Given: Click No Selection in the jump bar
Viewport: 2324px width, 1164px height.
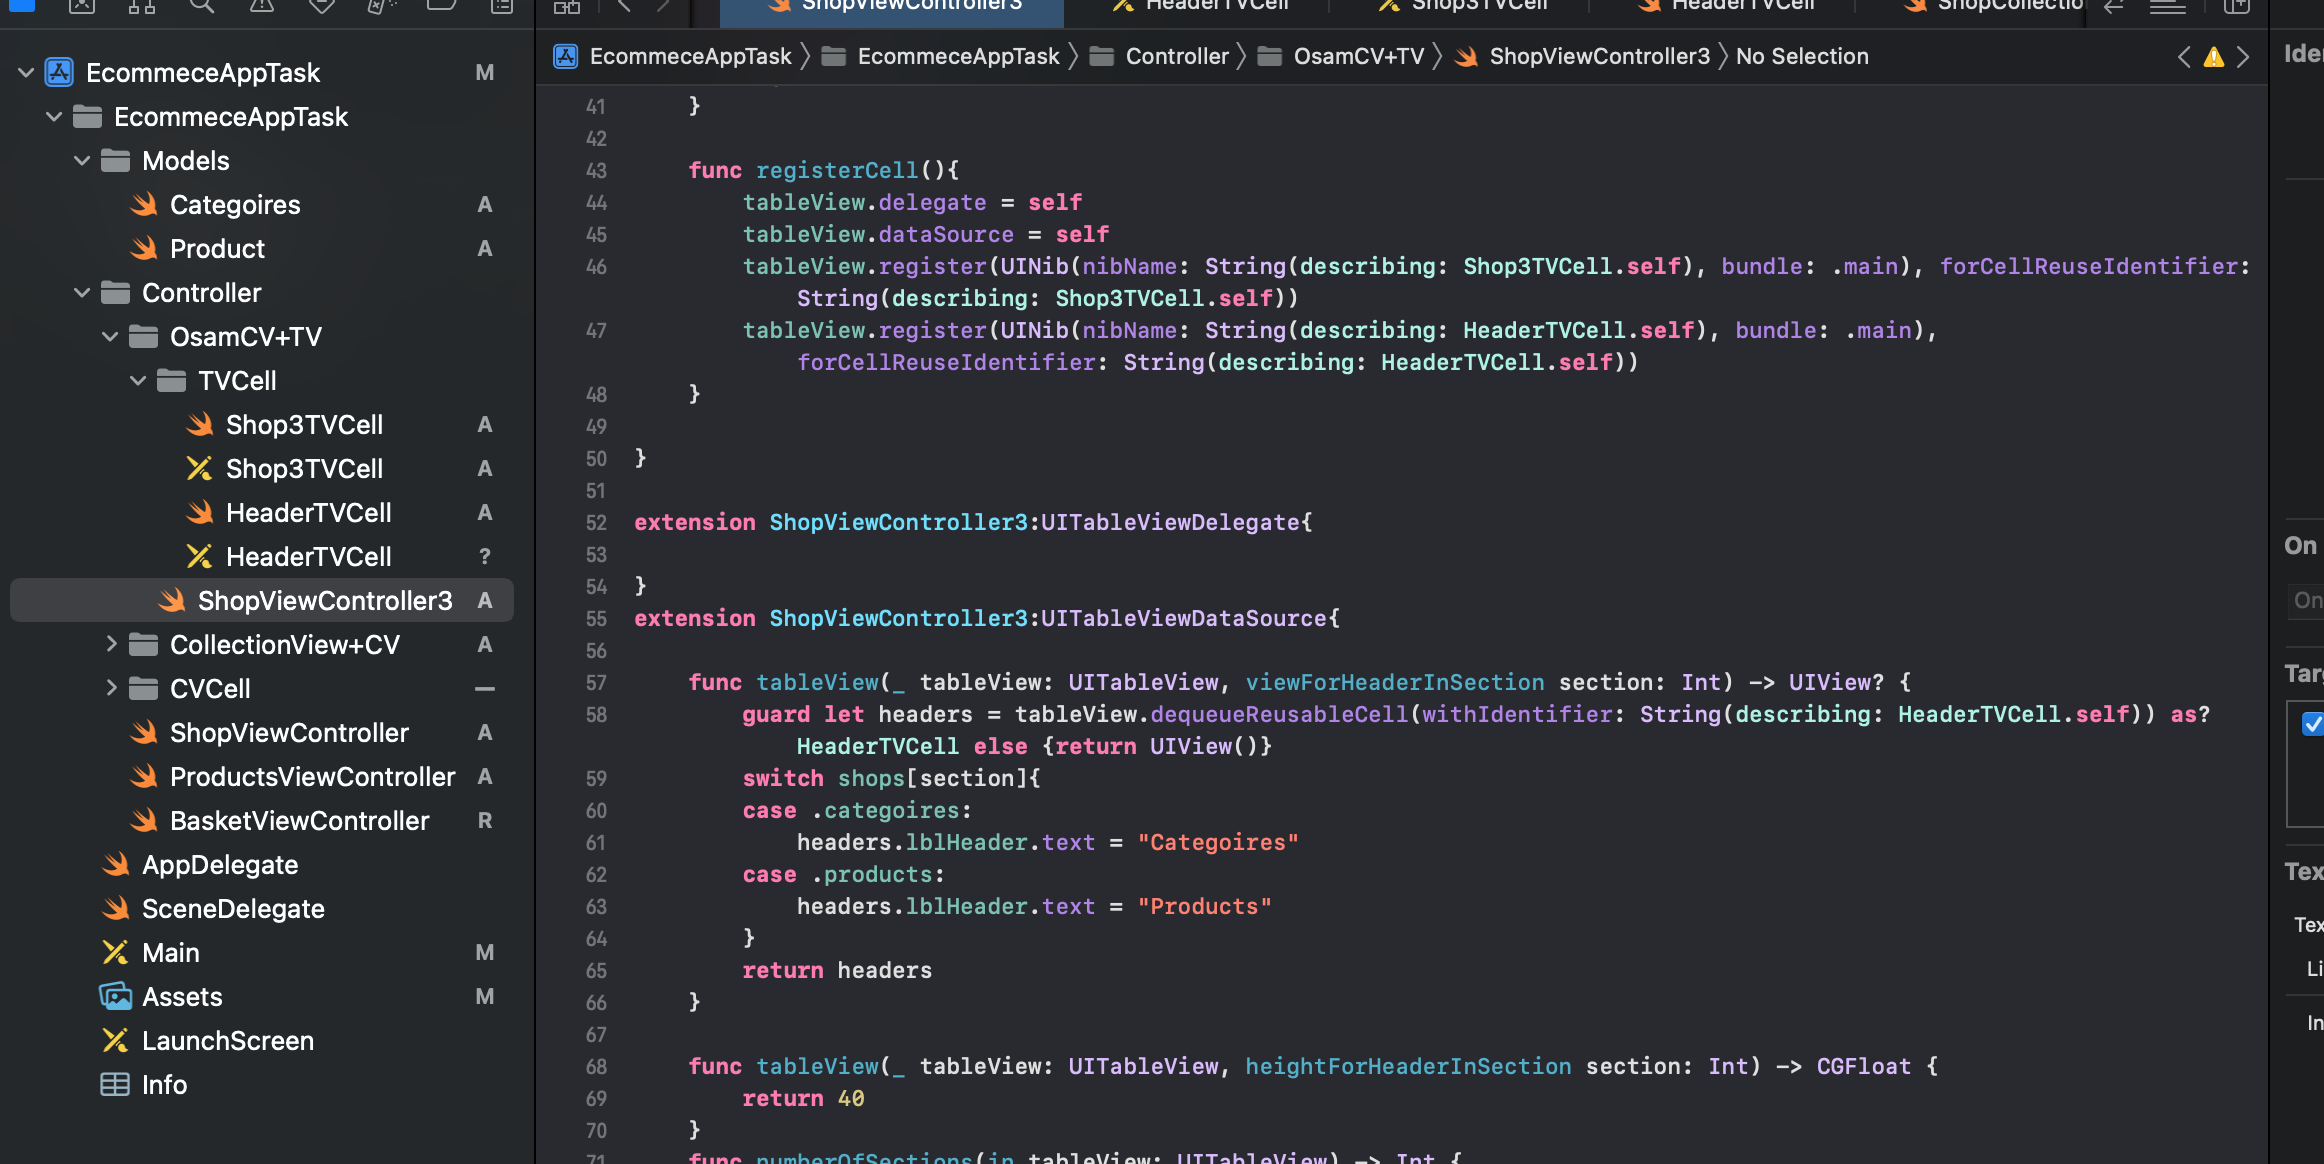Looking at the screenshot, I should coord(1801,57).
